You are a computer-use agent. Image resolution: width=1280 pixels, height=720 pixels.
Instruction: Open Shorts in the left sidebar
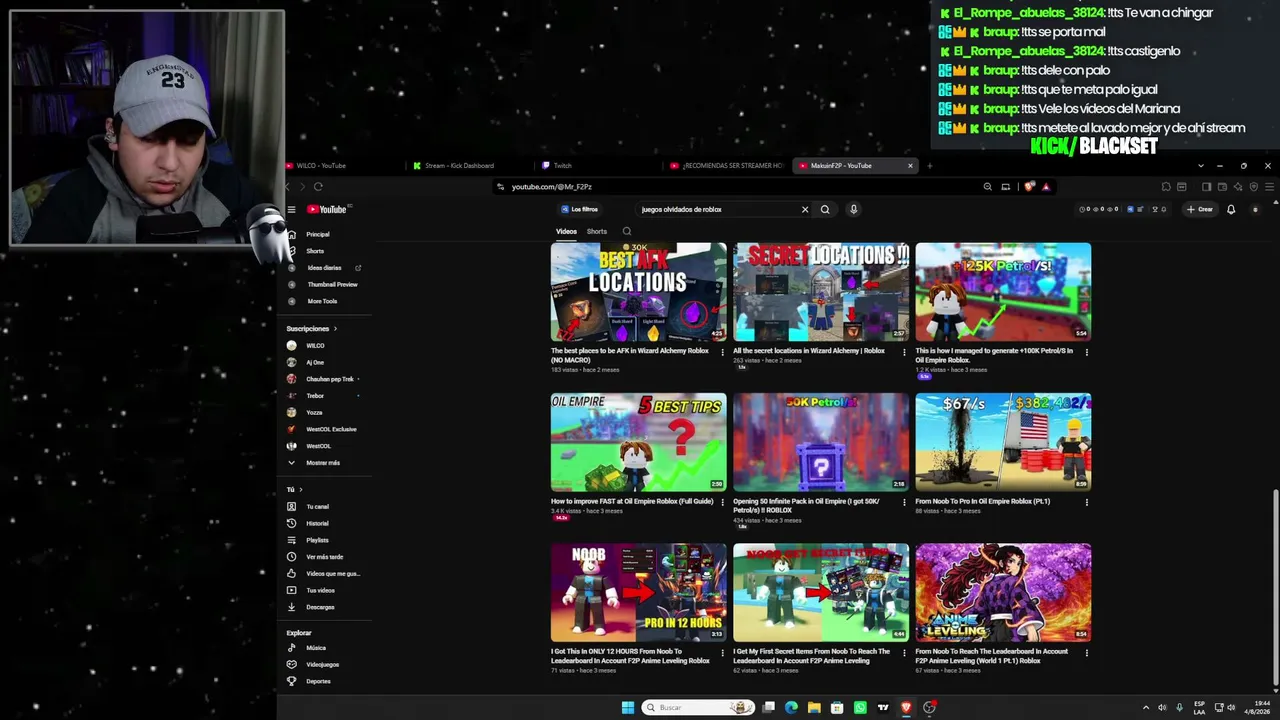pyautogui.click(x=315, y=251)
